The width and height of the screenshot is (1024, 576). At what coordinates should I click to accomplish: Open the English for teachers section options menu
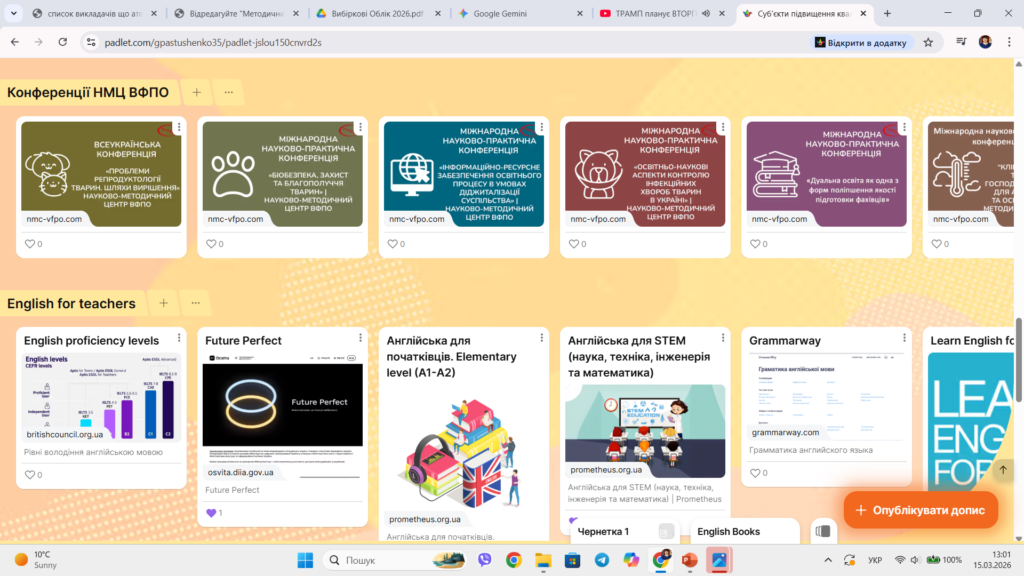(x=195, y=303)
